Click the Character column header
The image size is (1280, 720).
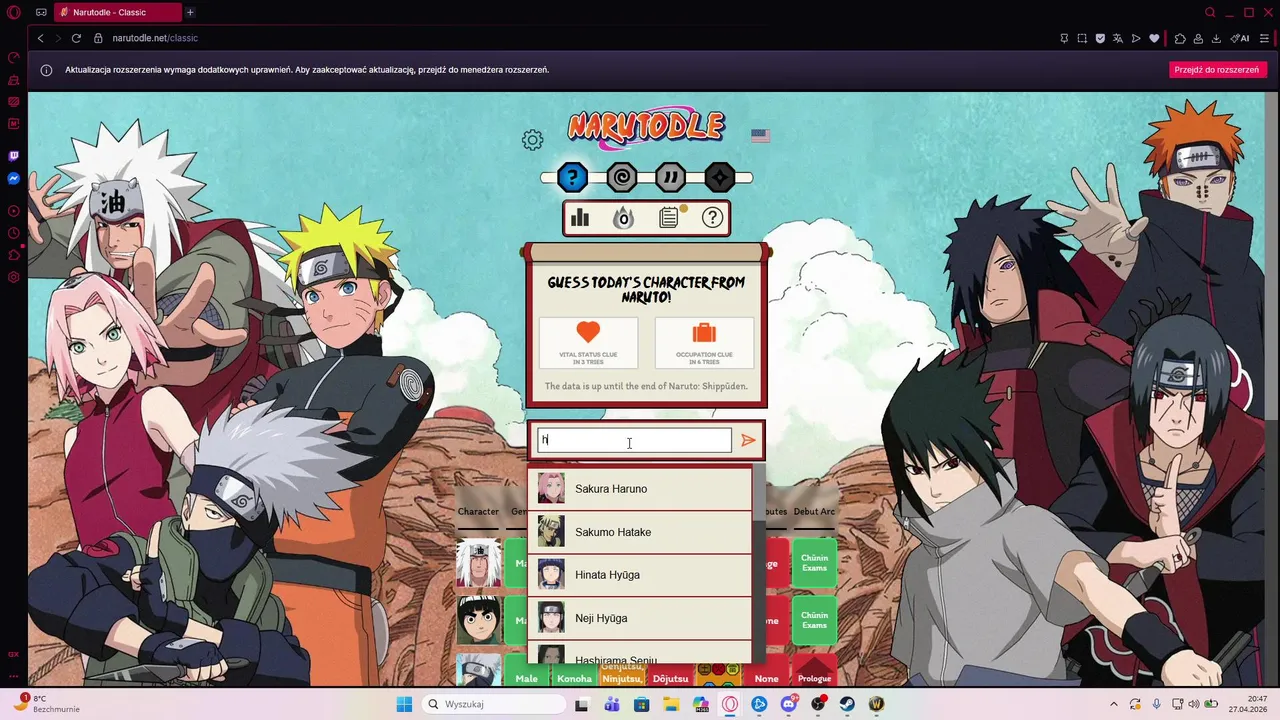click(478, 512)
